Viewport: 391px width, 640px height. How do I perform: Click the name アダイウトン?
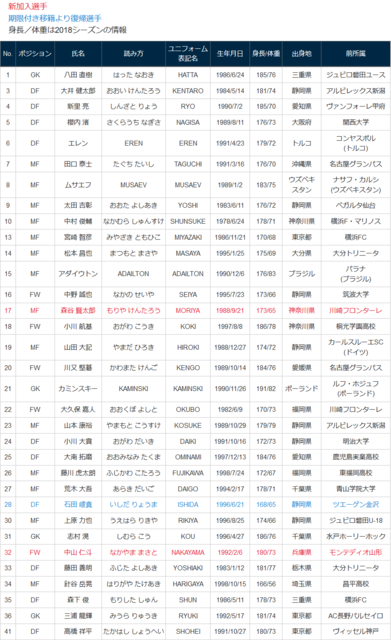pos(78,274)
